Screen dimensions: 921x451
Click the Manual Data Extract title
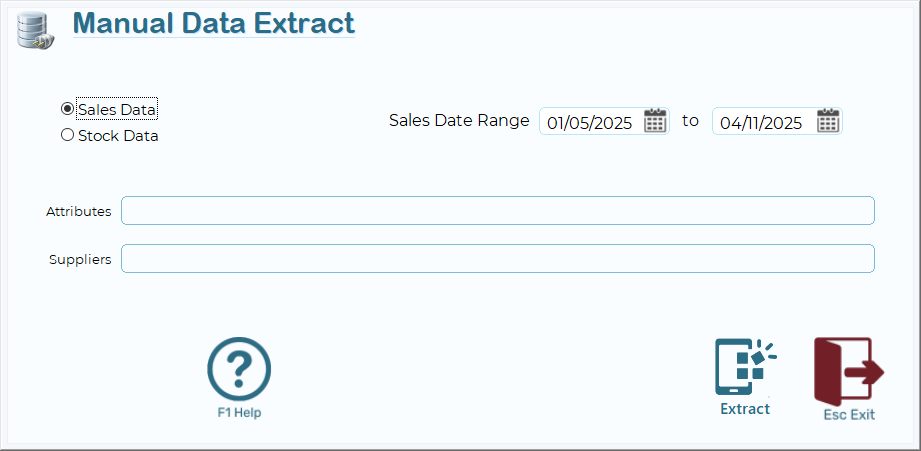[x=214, y=23]
